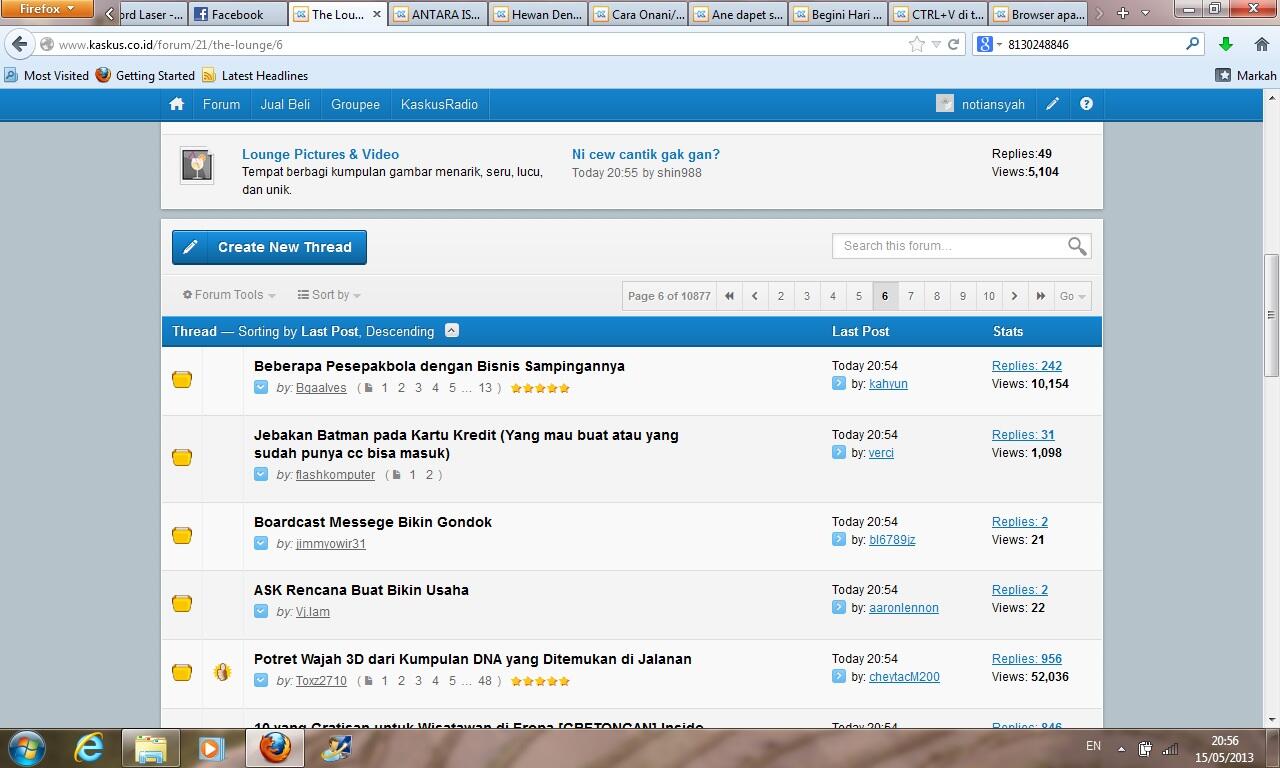Go to next page arrow in pagination

[1014, 296]
